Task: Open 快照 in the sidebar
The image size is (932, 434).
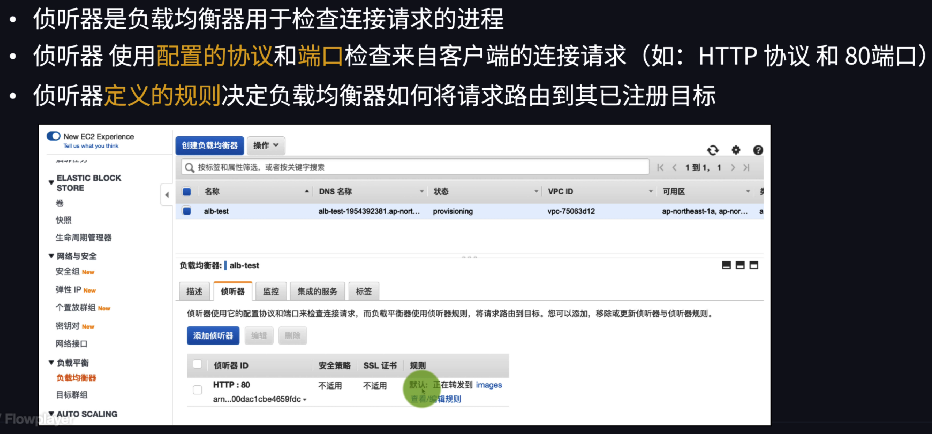Action: coord(64,220)
